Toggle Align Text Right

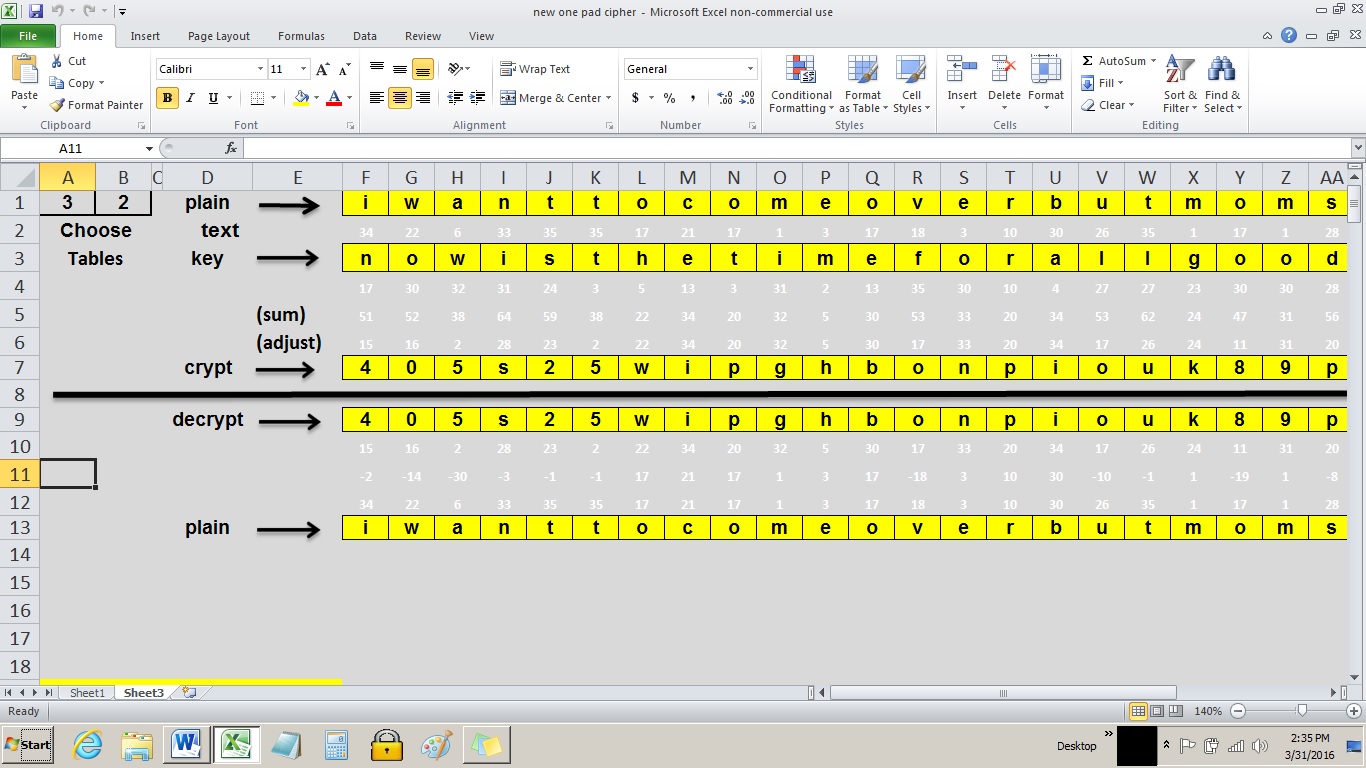pos(423,98)
